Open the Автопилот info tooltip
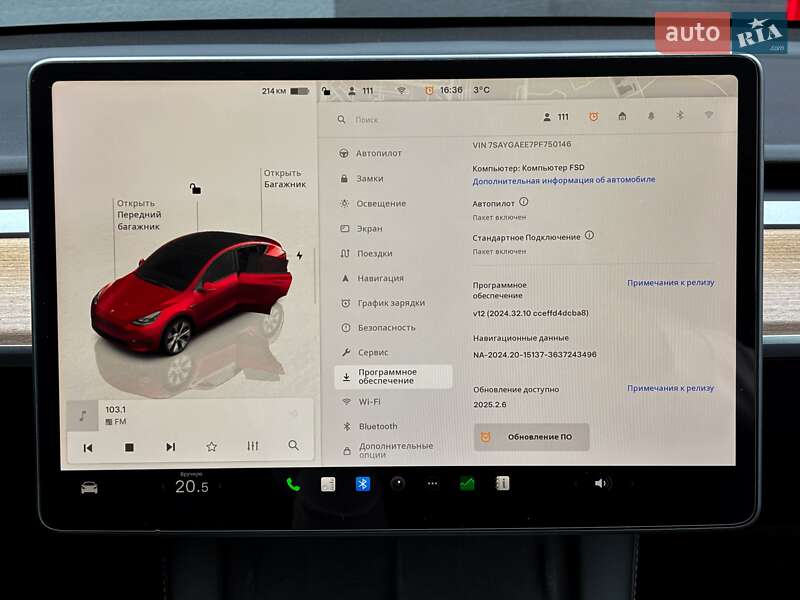The width and height of the screenshot is (800, 600). click(524, 203)
